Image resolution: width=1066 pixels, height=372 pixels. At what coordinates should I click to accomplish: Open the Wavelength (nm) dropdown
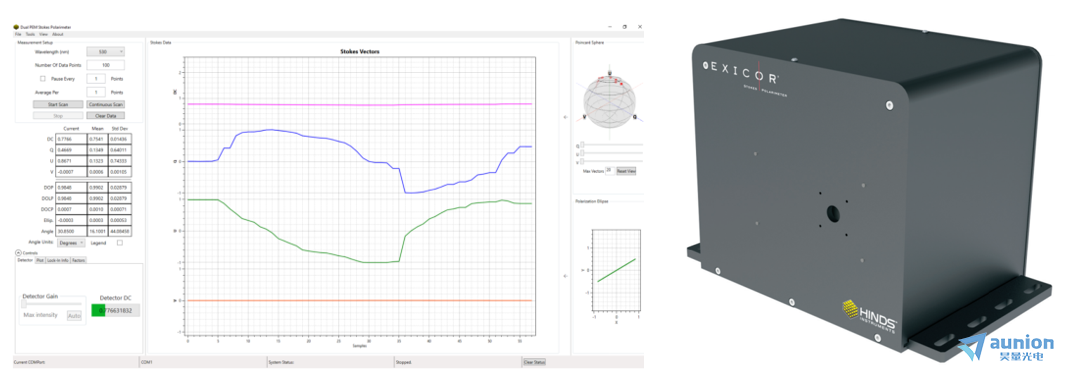(105, 52)
